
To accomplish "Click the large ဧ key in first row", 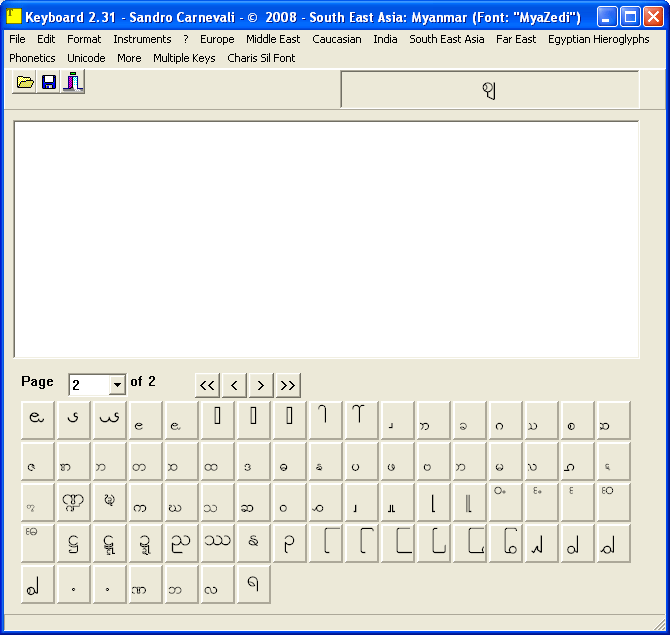I will (37, 420).
